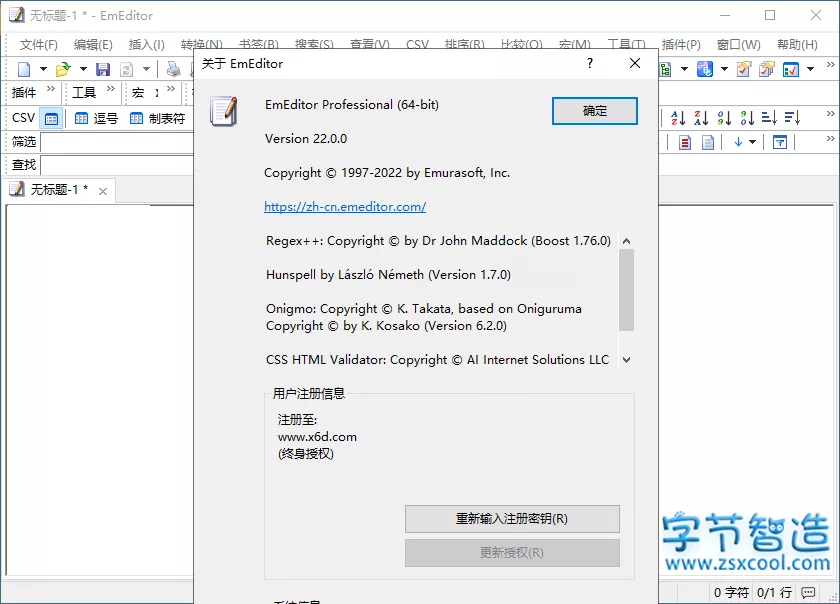Screen dimensions: 840x604
Task: Open the 插件(P) menu
Action: (681, 44)
